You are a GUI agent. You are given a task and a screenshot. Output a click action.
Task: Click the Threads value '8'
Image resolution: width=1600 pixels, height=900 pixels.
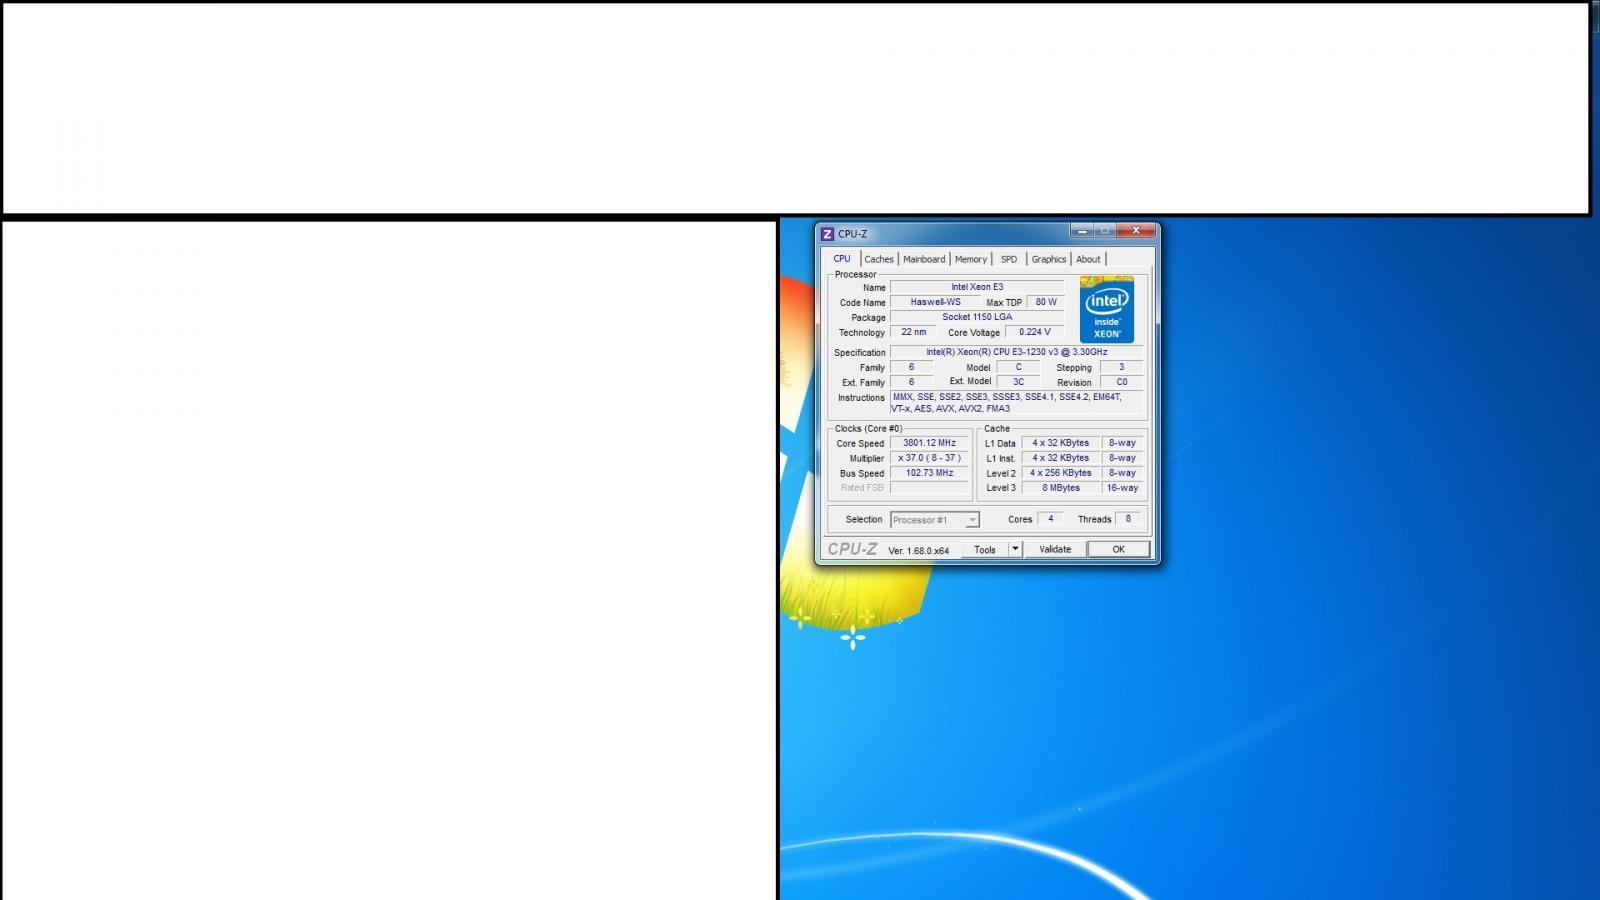[1128, 519]
